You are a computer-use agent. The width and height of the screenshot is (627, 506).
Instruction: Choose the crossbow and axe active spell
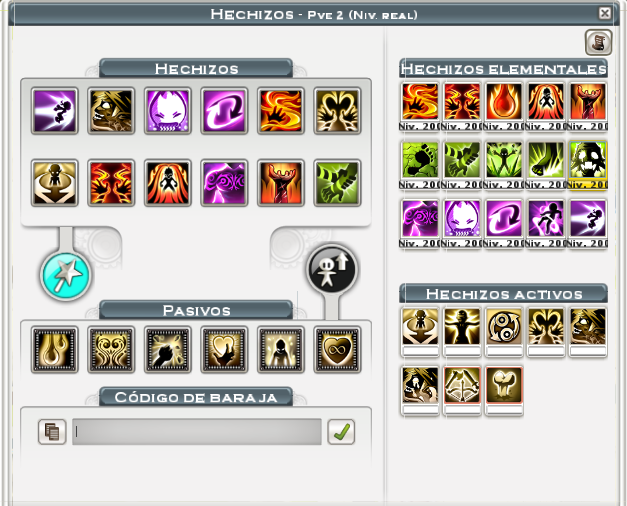point(462,385)
